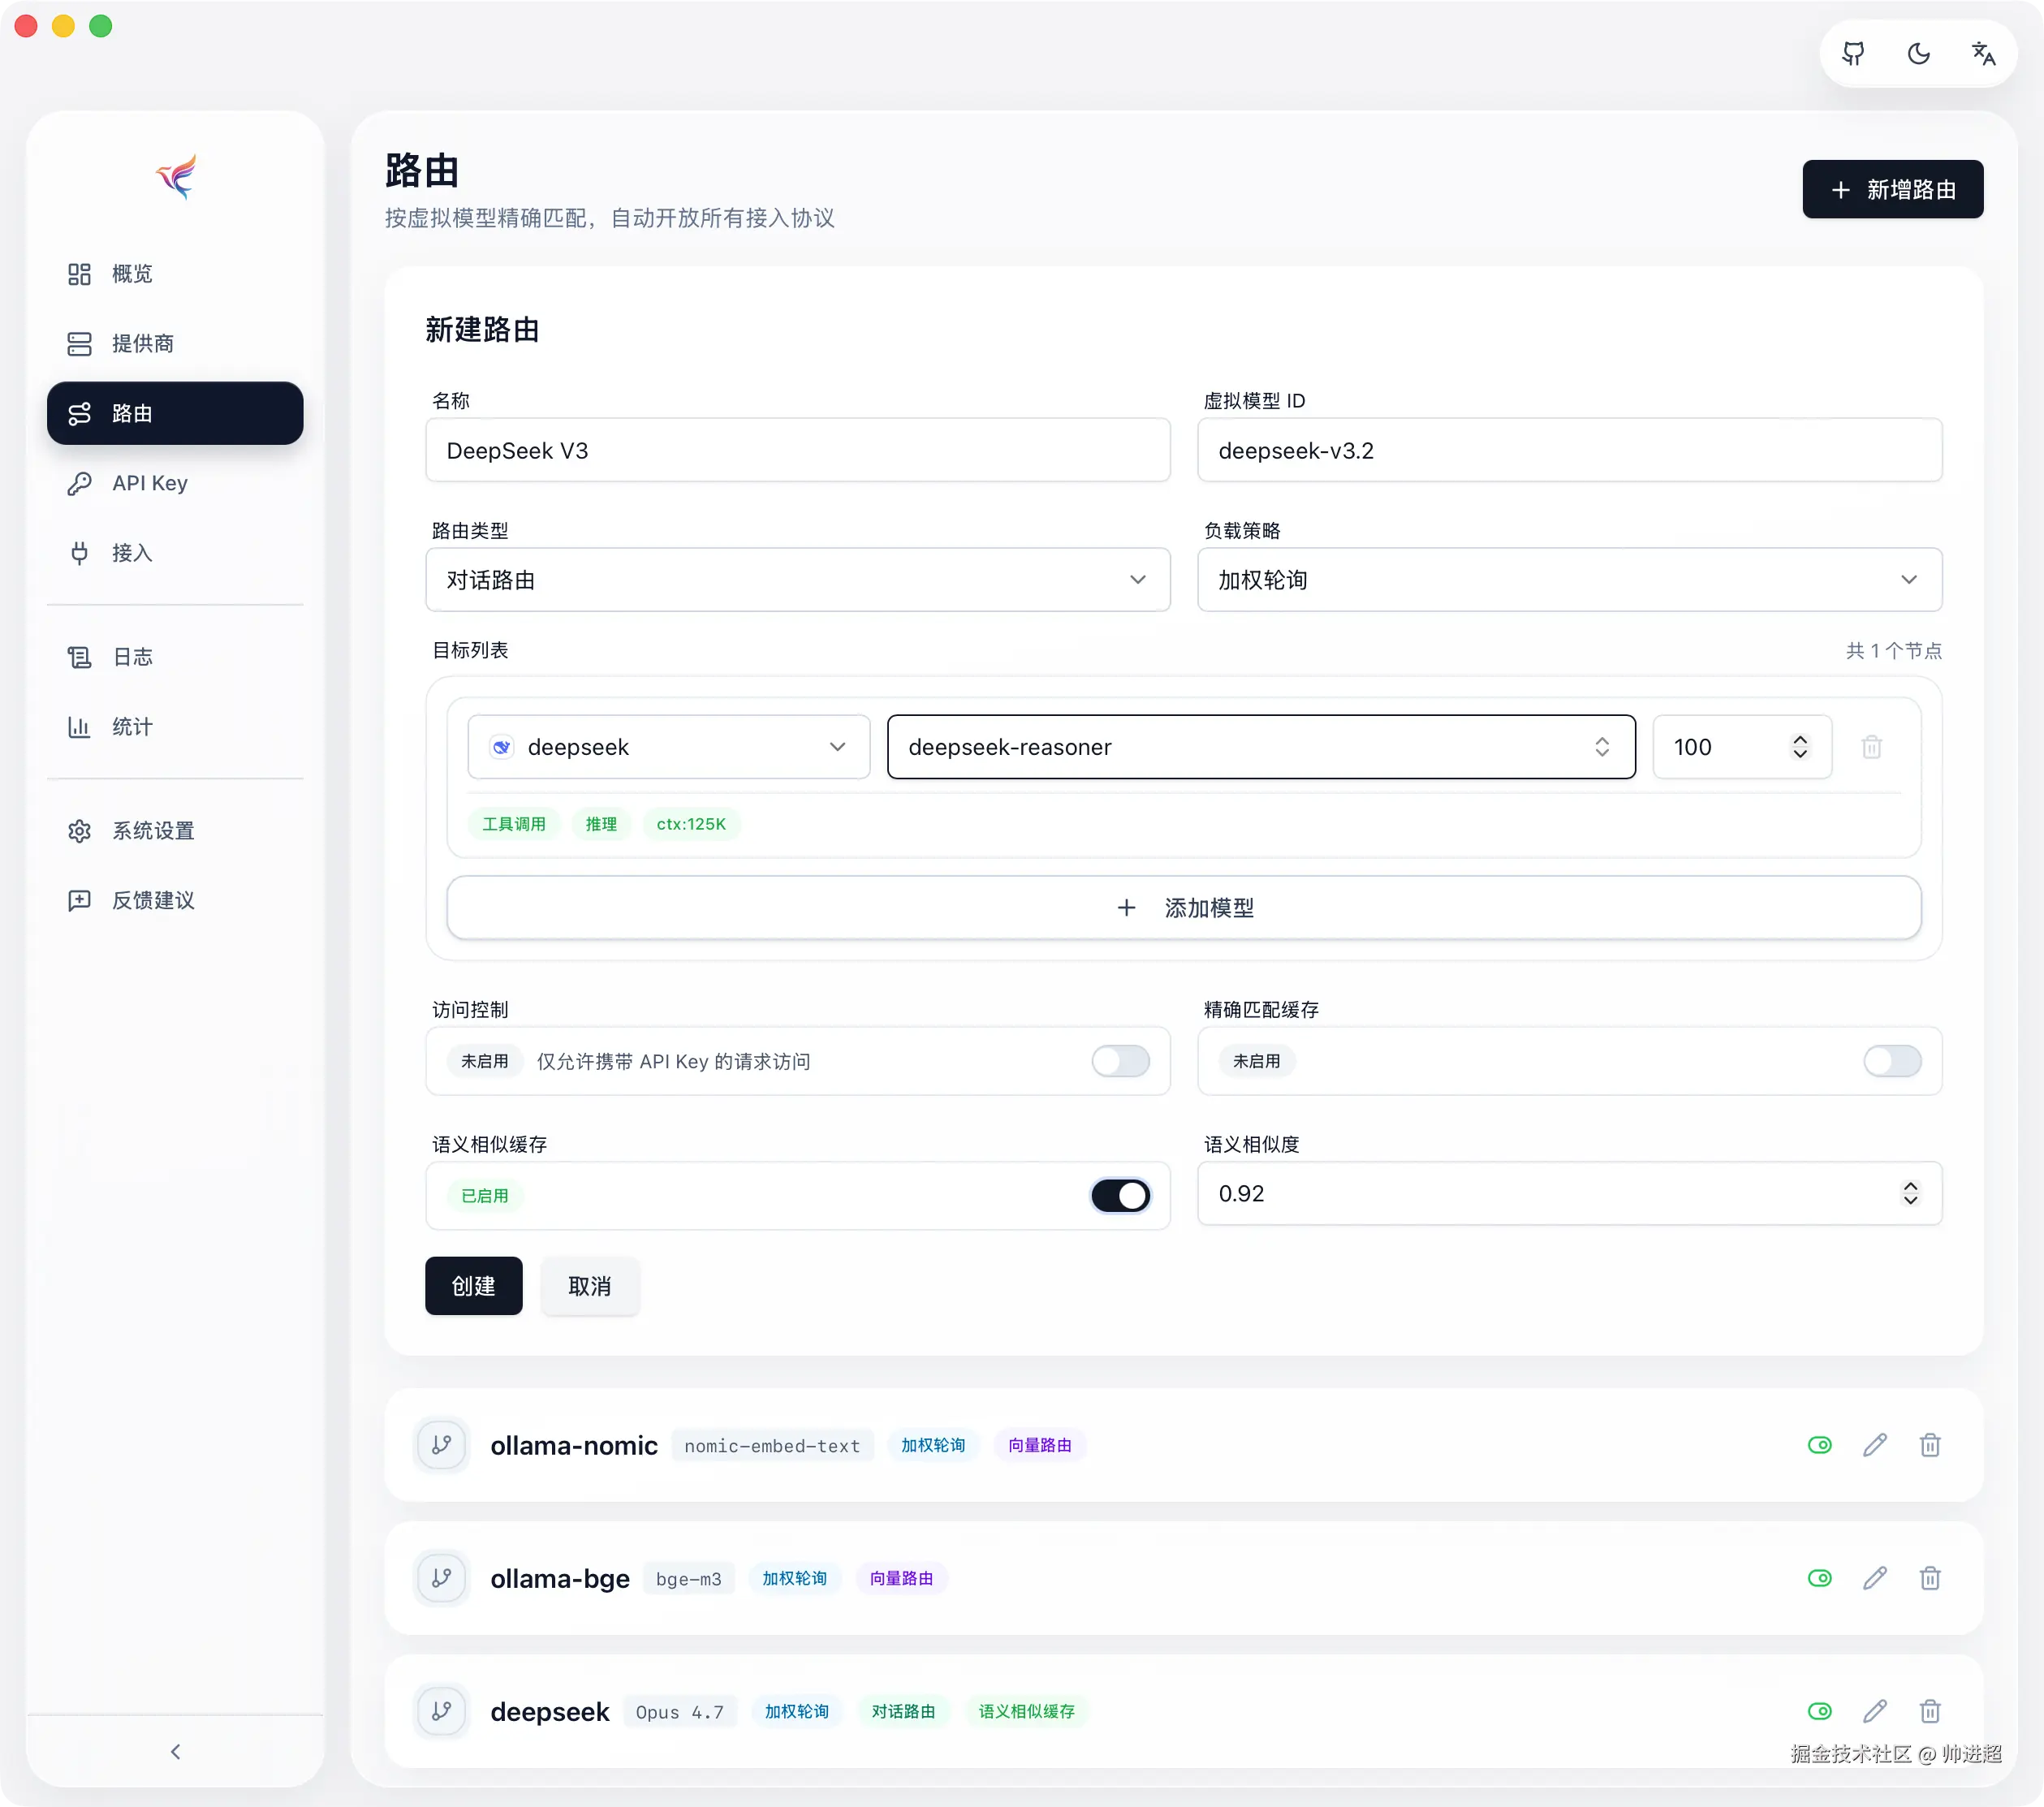The width and height of the screenshot is (2044, 1807).
Task: Click the edit pencil for deepseek route
Action: 1875,1711
